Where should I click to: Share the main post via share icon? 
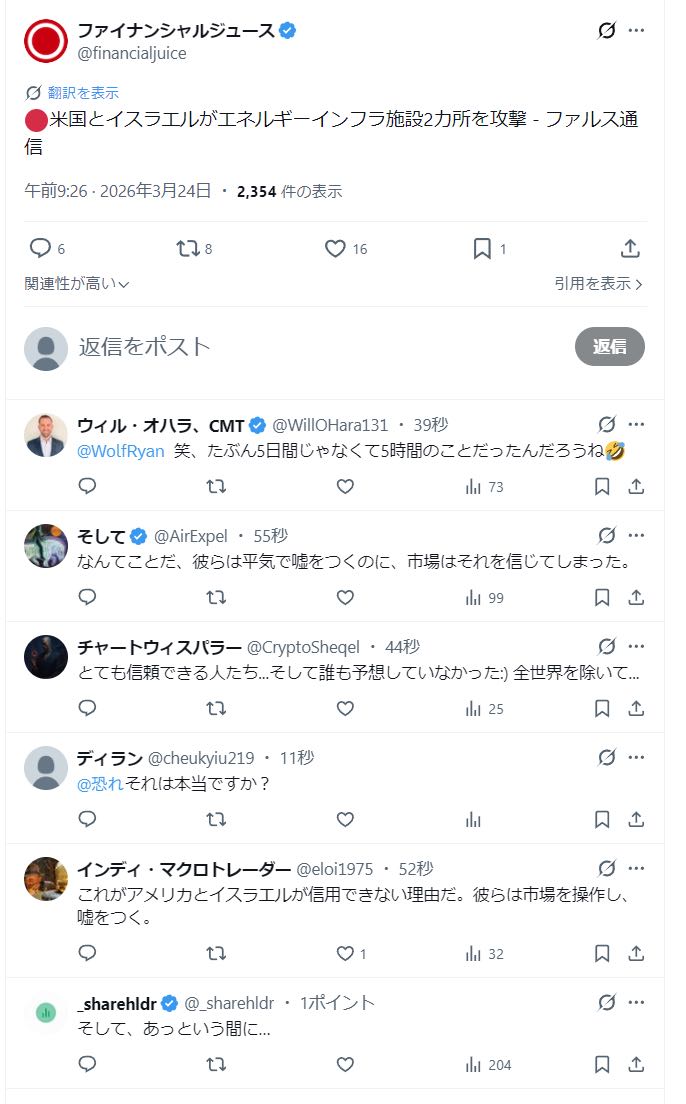click(x=630, y=249)
